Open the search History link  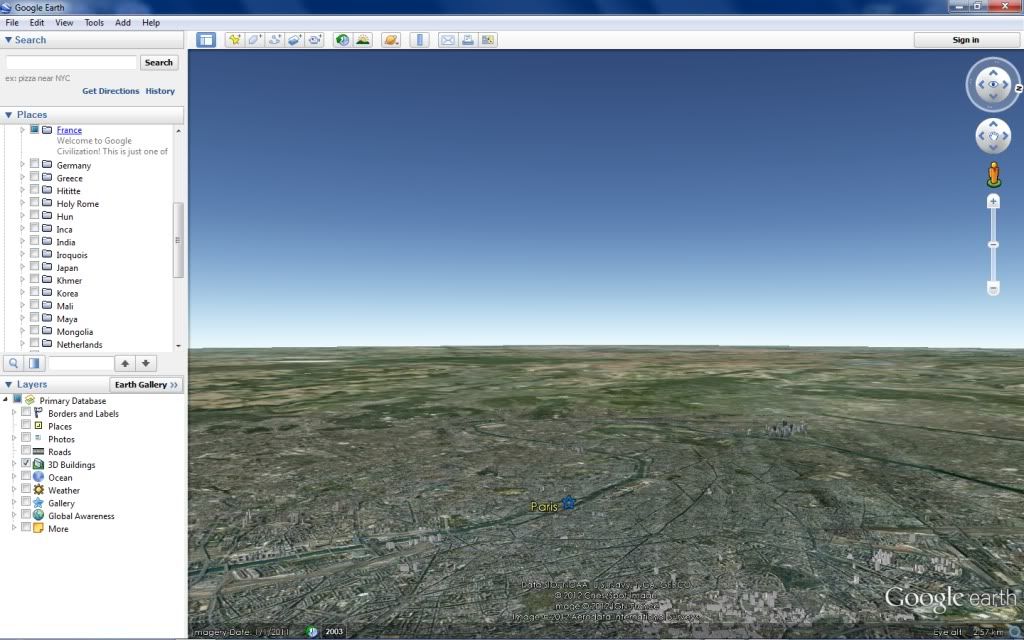pos(160,91)
